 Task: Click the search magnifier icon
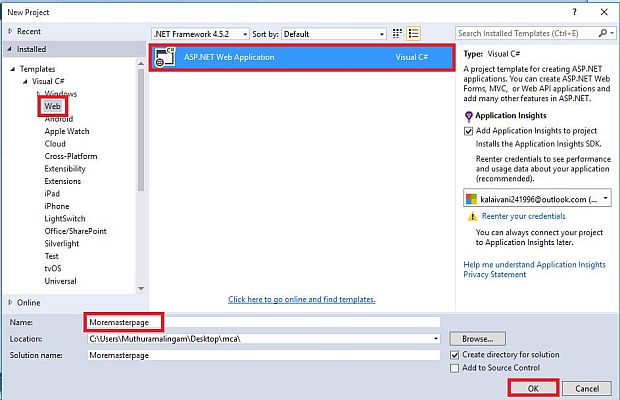point(603,33)
